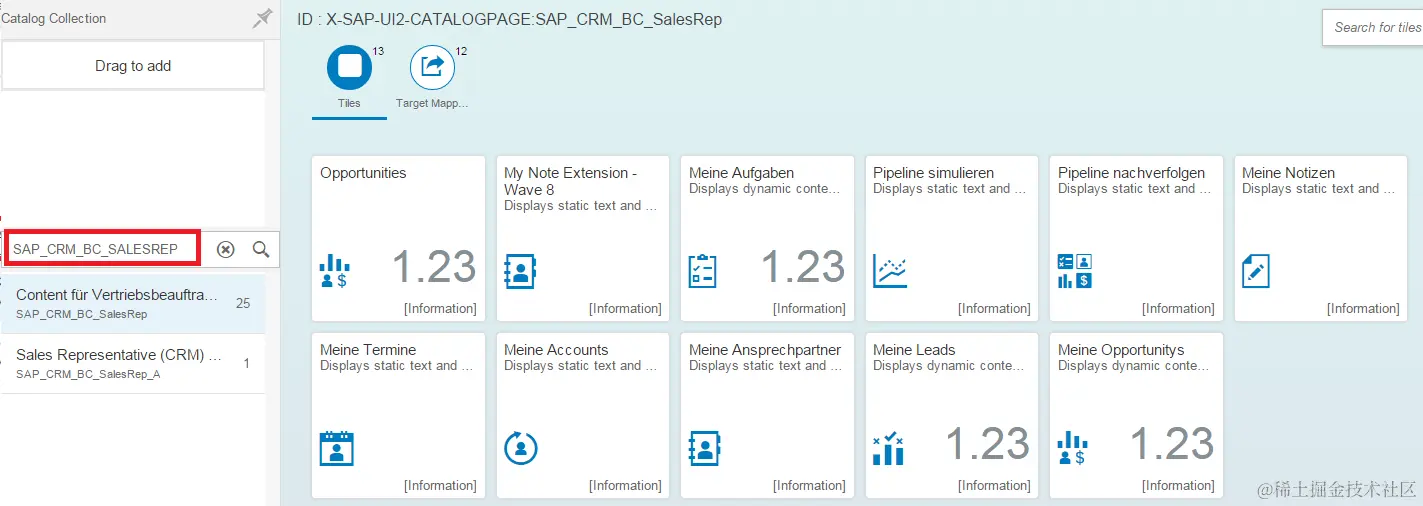
Task: Clear the catalog search with the X icon
Action: [x=226, y=249]
